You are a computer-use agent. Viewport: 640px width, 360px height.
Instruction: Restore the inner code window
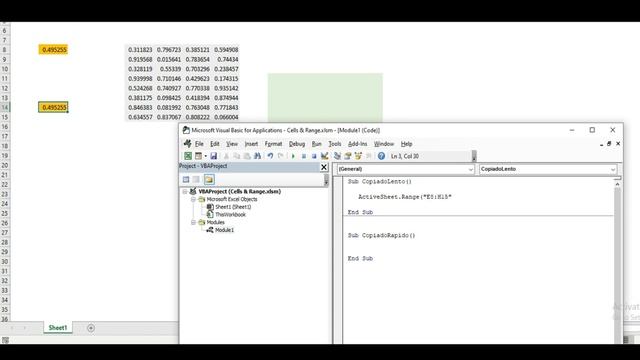click(x=609, y=144)
